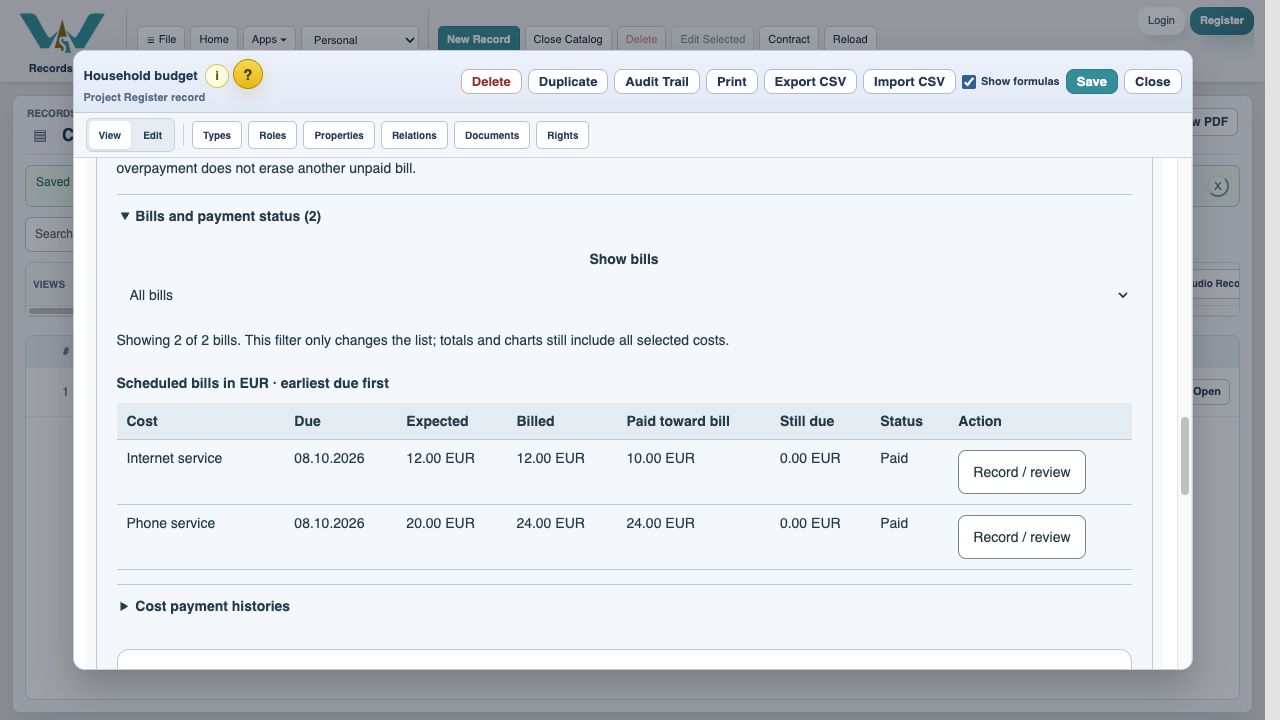The width and height of the screenshot is (1280, 720).
Task: Open the Audit Trail
Action: [657, 82]
